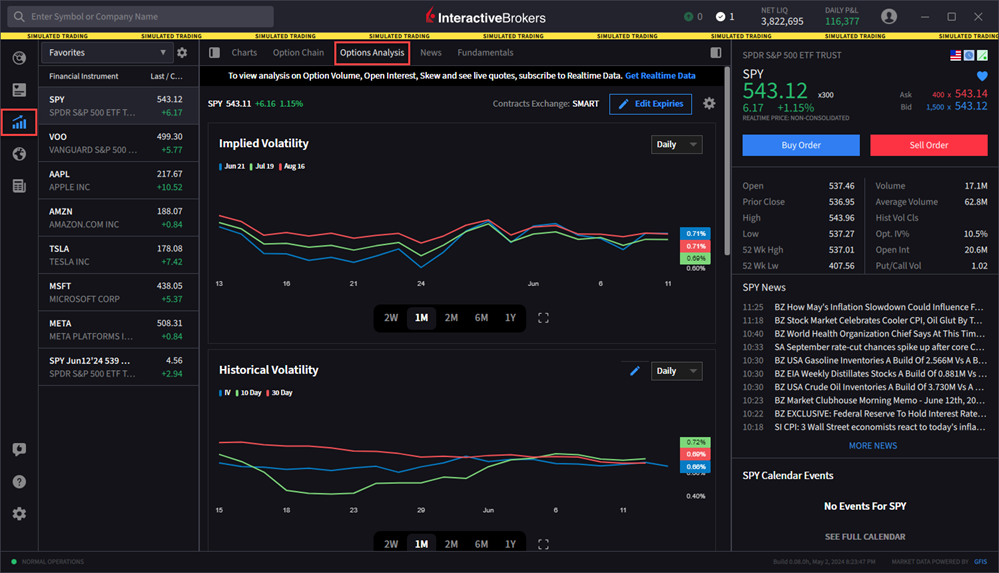Open the settings gear in left sidebar

[19, 514]
